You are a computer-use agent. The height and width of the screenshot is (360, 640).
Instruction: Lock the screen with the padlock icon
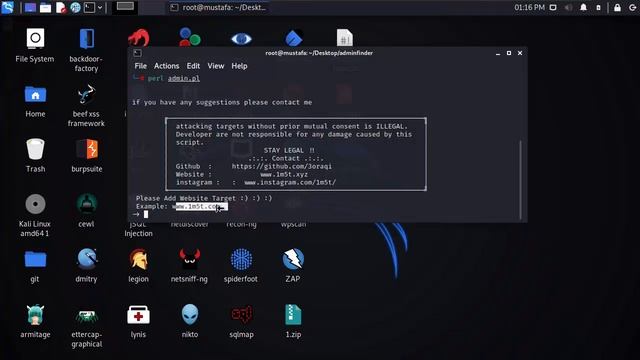[x=617, y=7]
